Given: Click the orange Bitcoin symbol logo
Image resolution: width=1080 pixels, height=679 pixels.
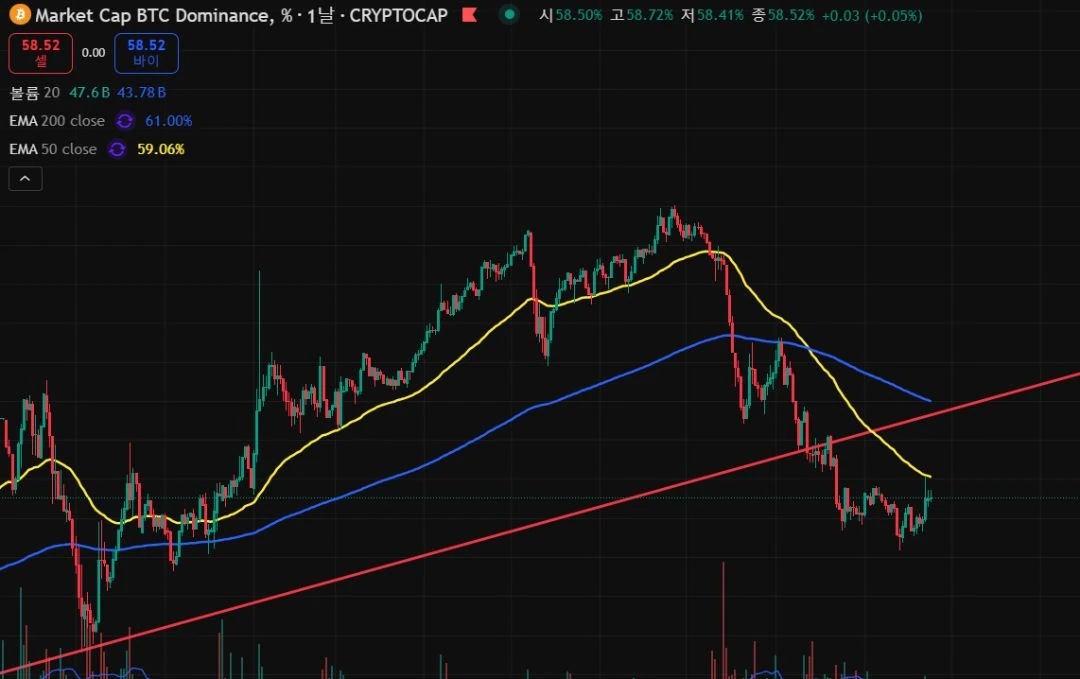Looking at the screenshot, I should click(x=20, y=14).
